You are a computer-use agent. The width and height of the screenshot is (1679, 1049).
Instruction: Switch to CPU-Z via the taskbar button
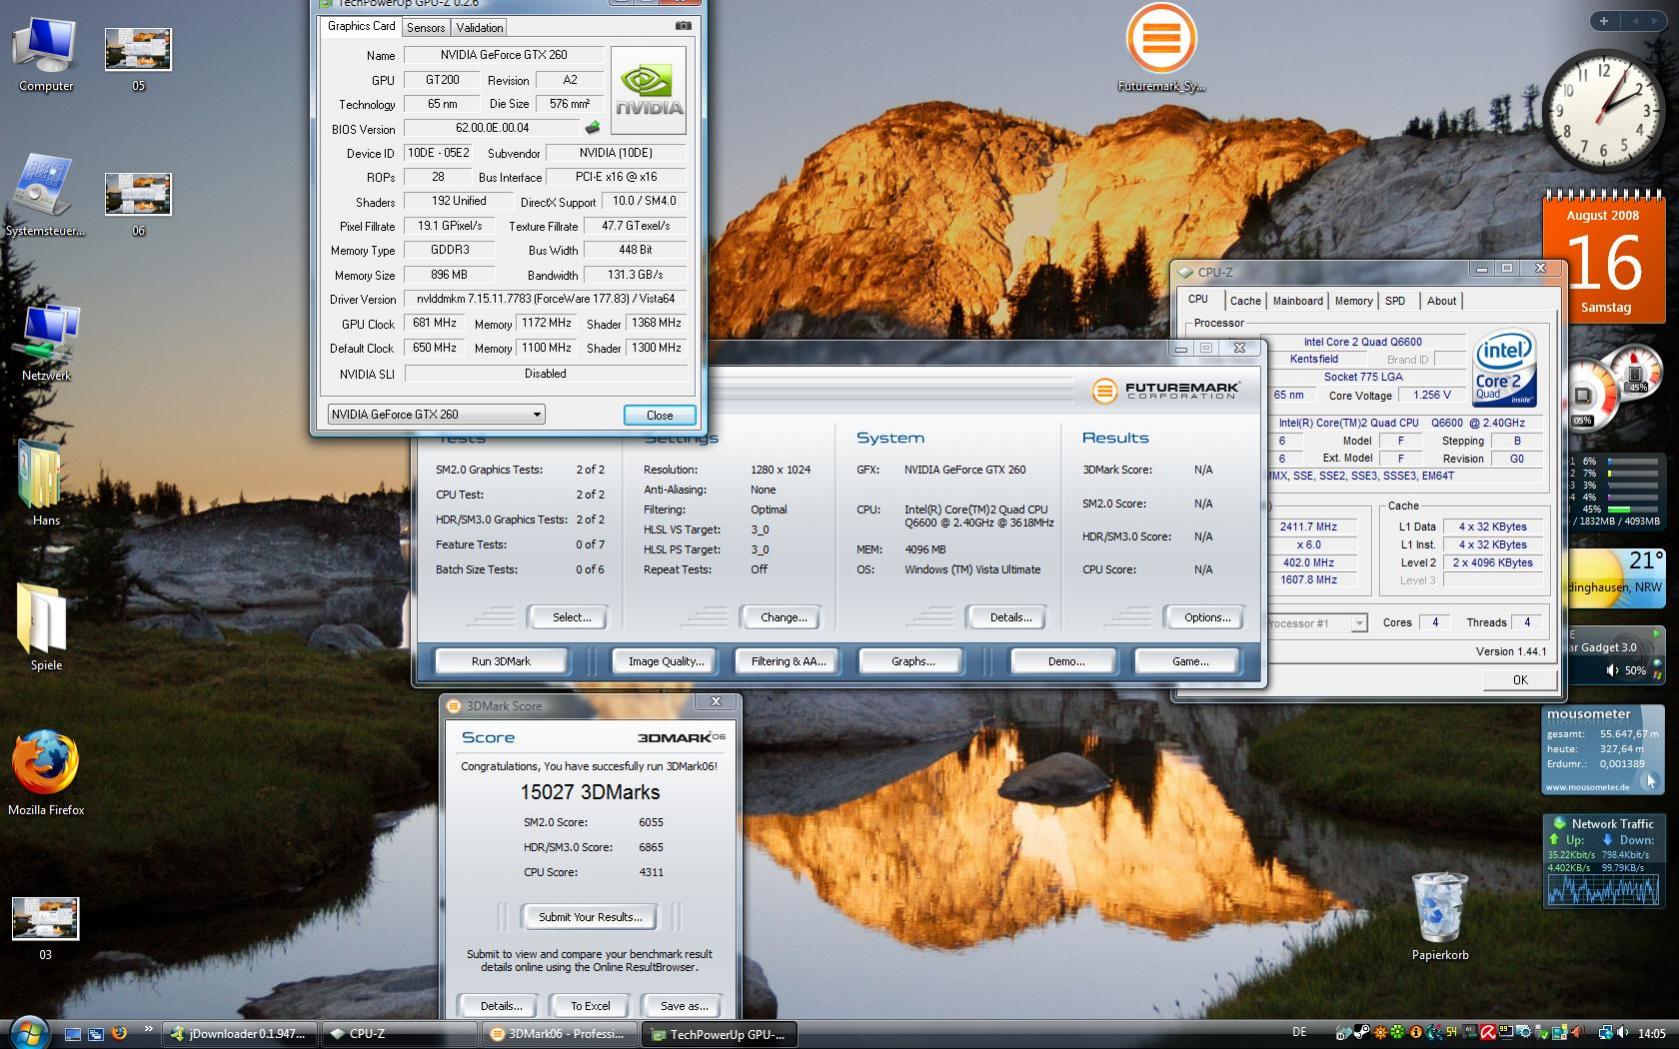click(401, 1034)
